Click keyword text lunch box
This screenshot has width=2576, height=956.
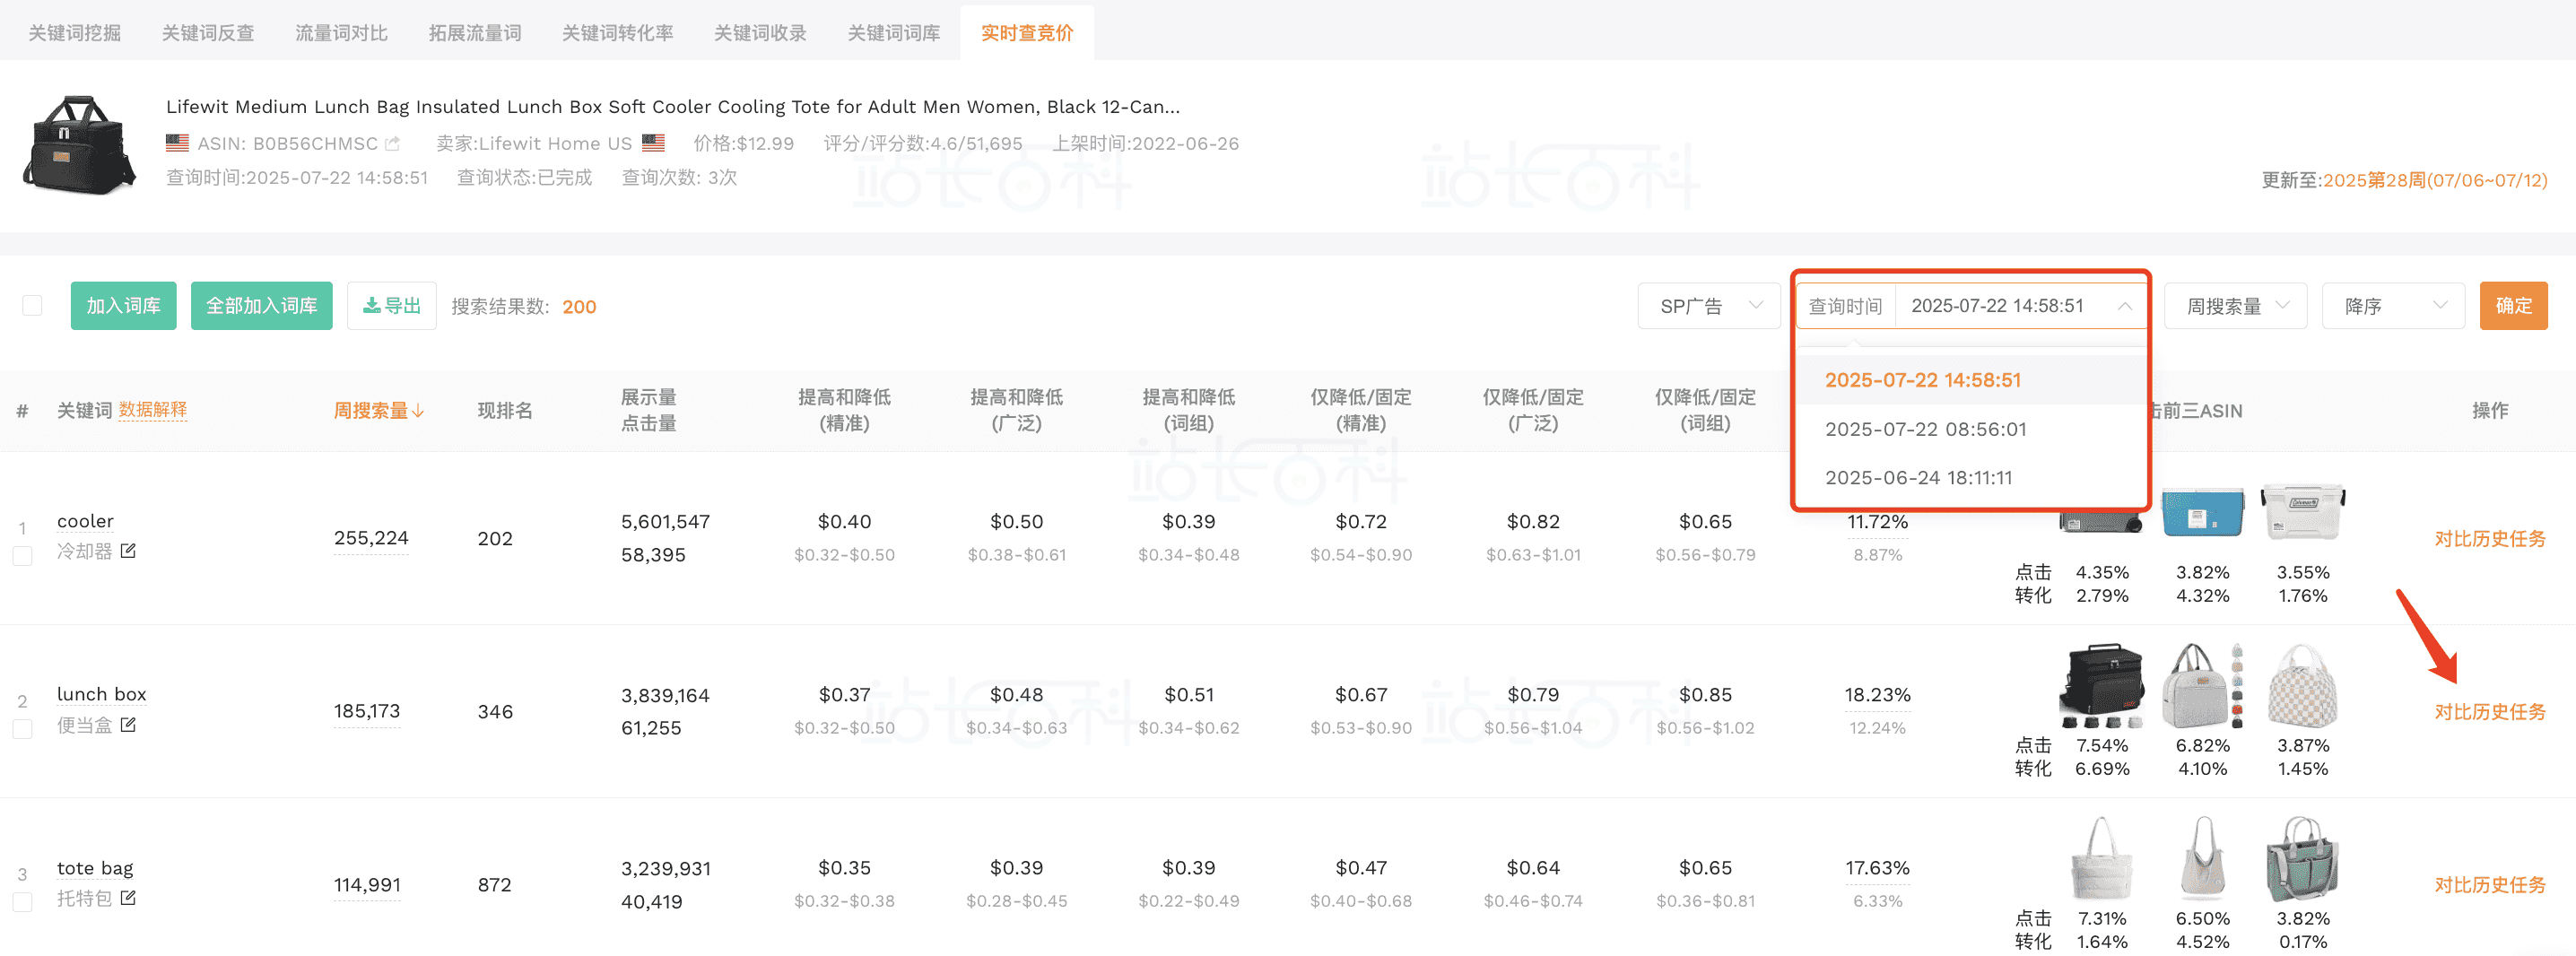[x=101, y=694]
